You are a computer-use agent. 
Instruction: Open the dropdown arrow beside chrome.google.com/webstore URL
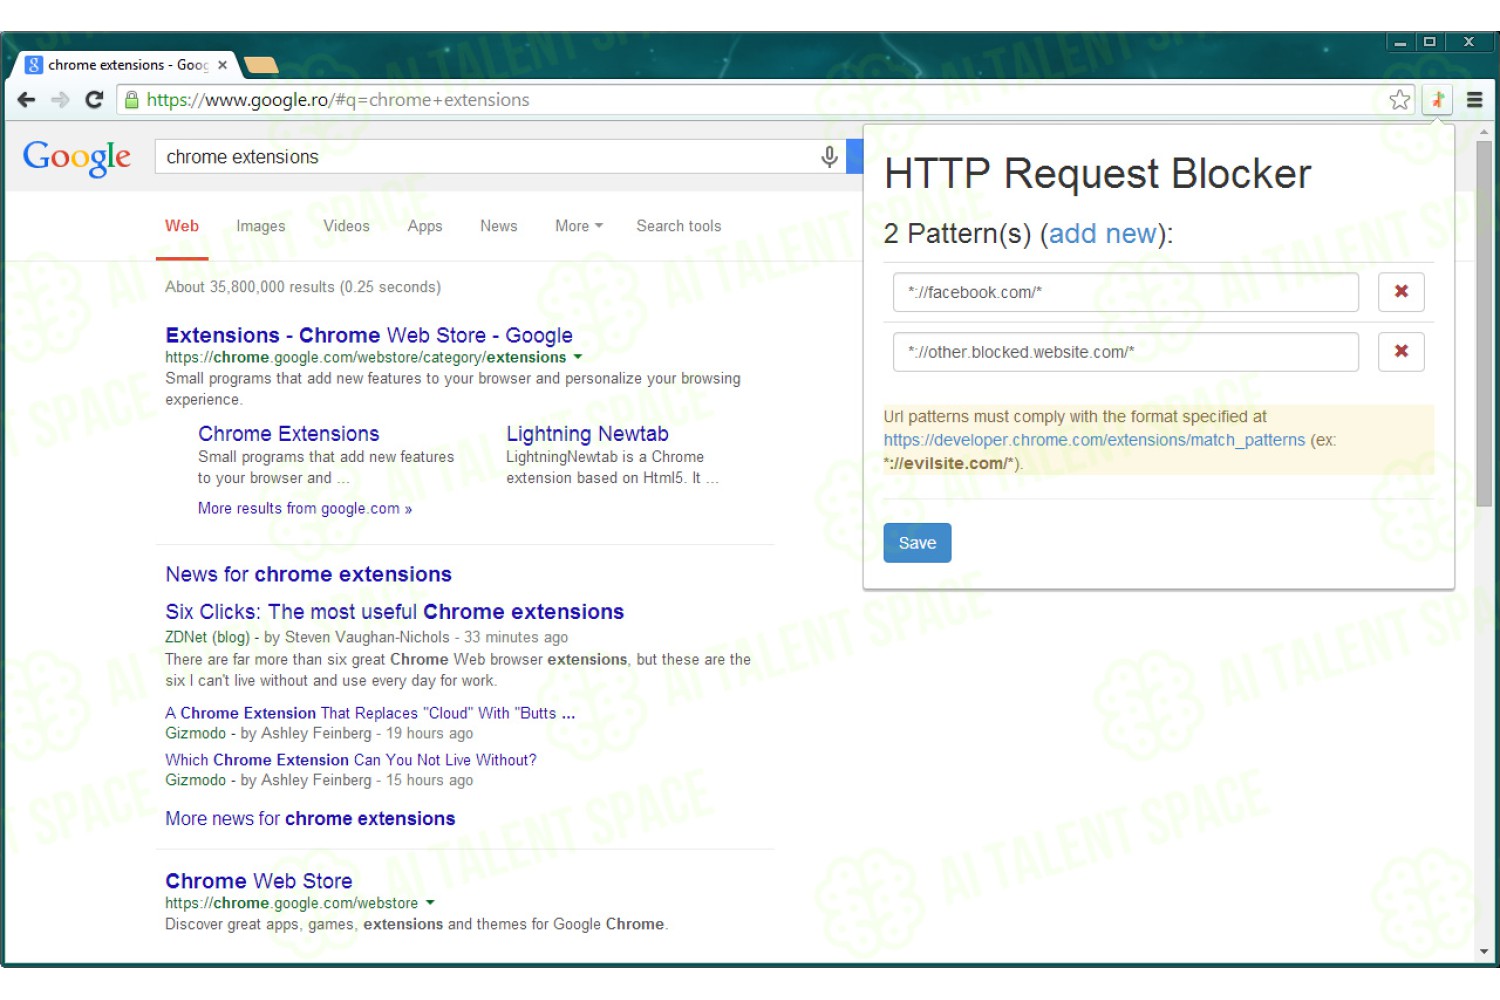(x=430, y=903)
